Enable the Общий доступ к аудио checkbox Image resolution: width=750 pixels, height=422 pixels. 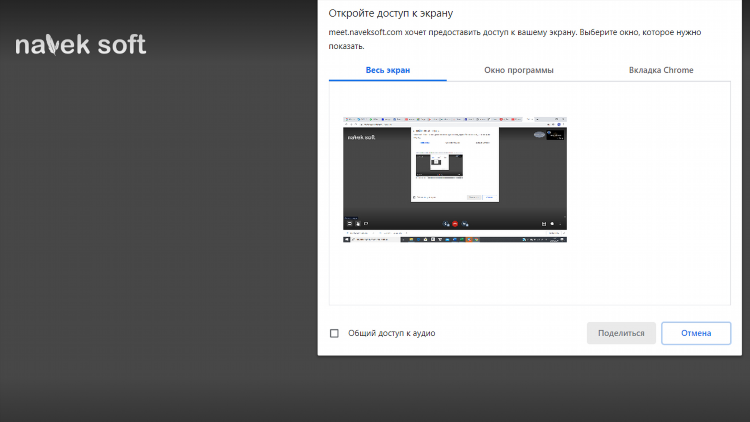334,333
